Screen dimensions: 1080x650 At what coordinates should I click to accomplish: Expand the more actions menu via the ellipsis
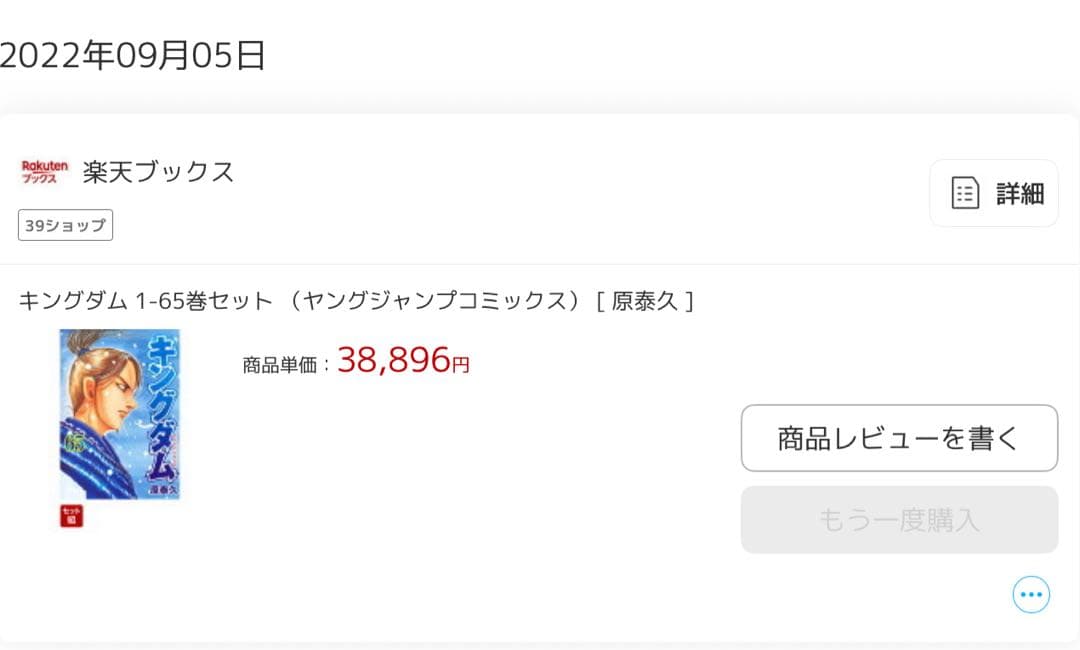[x=1031, y=594]
